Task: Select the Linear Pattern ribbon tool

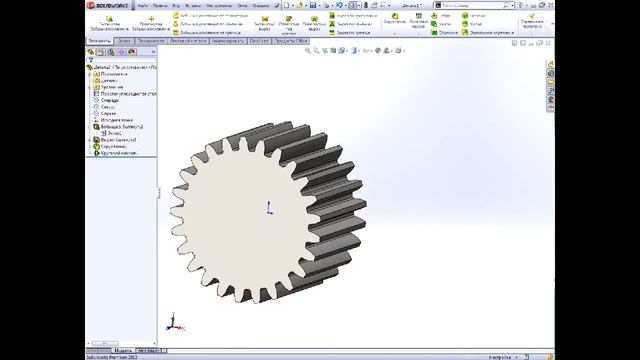Action: [418, 21]
